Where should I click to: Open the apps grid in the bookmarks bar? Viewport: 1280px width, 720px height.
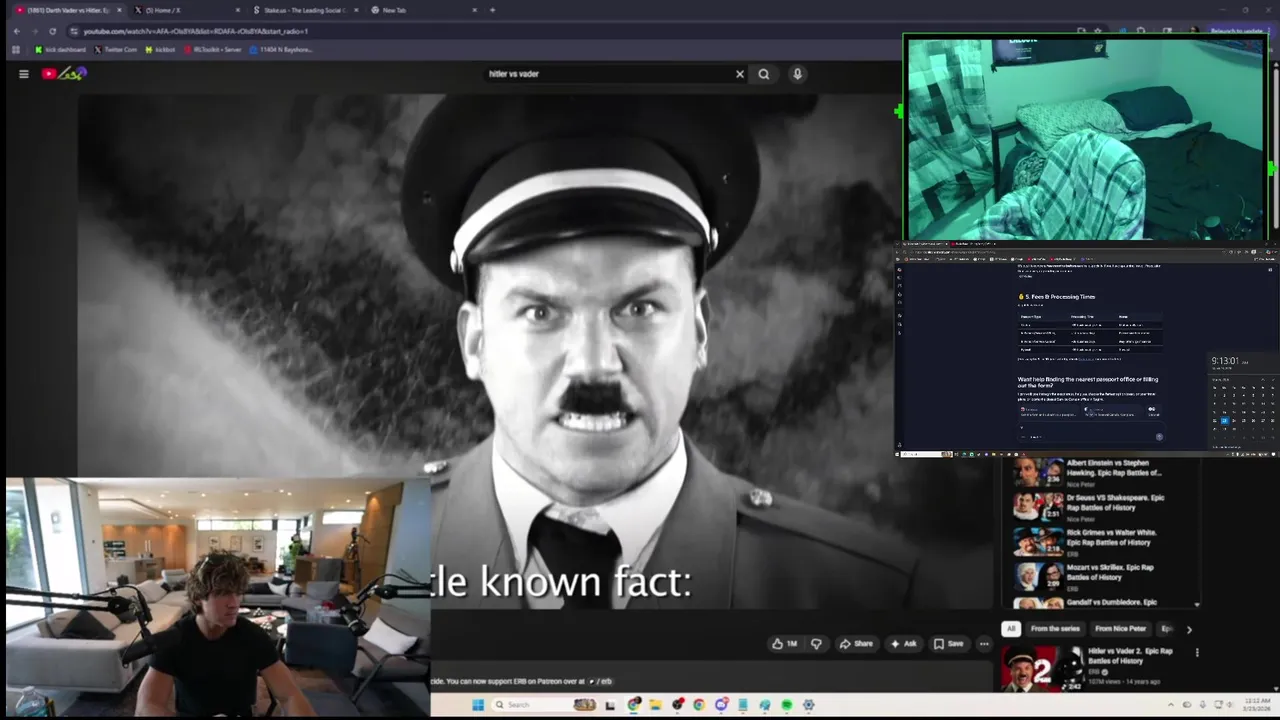click(15, 49)
